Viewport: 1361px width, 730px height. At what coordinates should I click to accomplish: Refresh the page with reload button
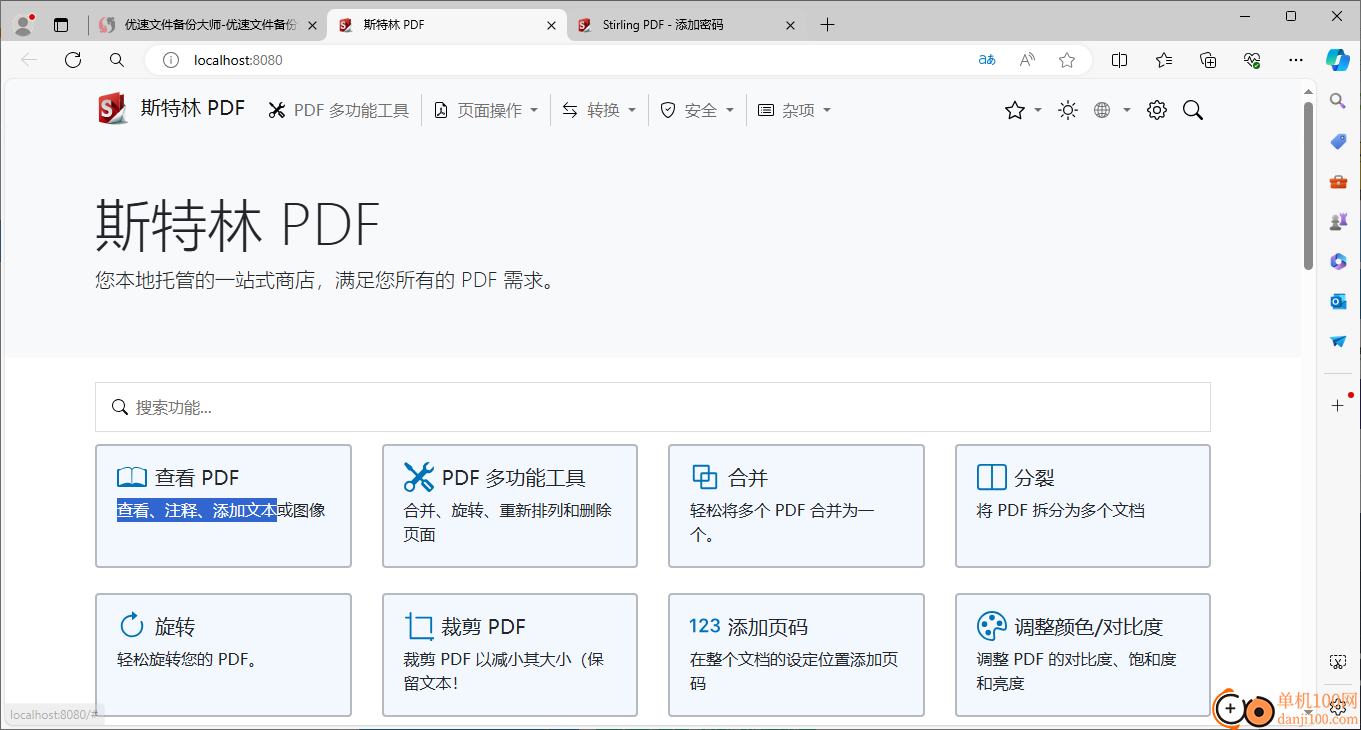pos(73,60)
